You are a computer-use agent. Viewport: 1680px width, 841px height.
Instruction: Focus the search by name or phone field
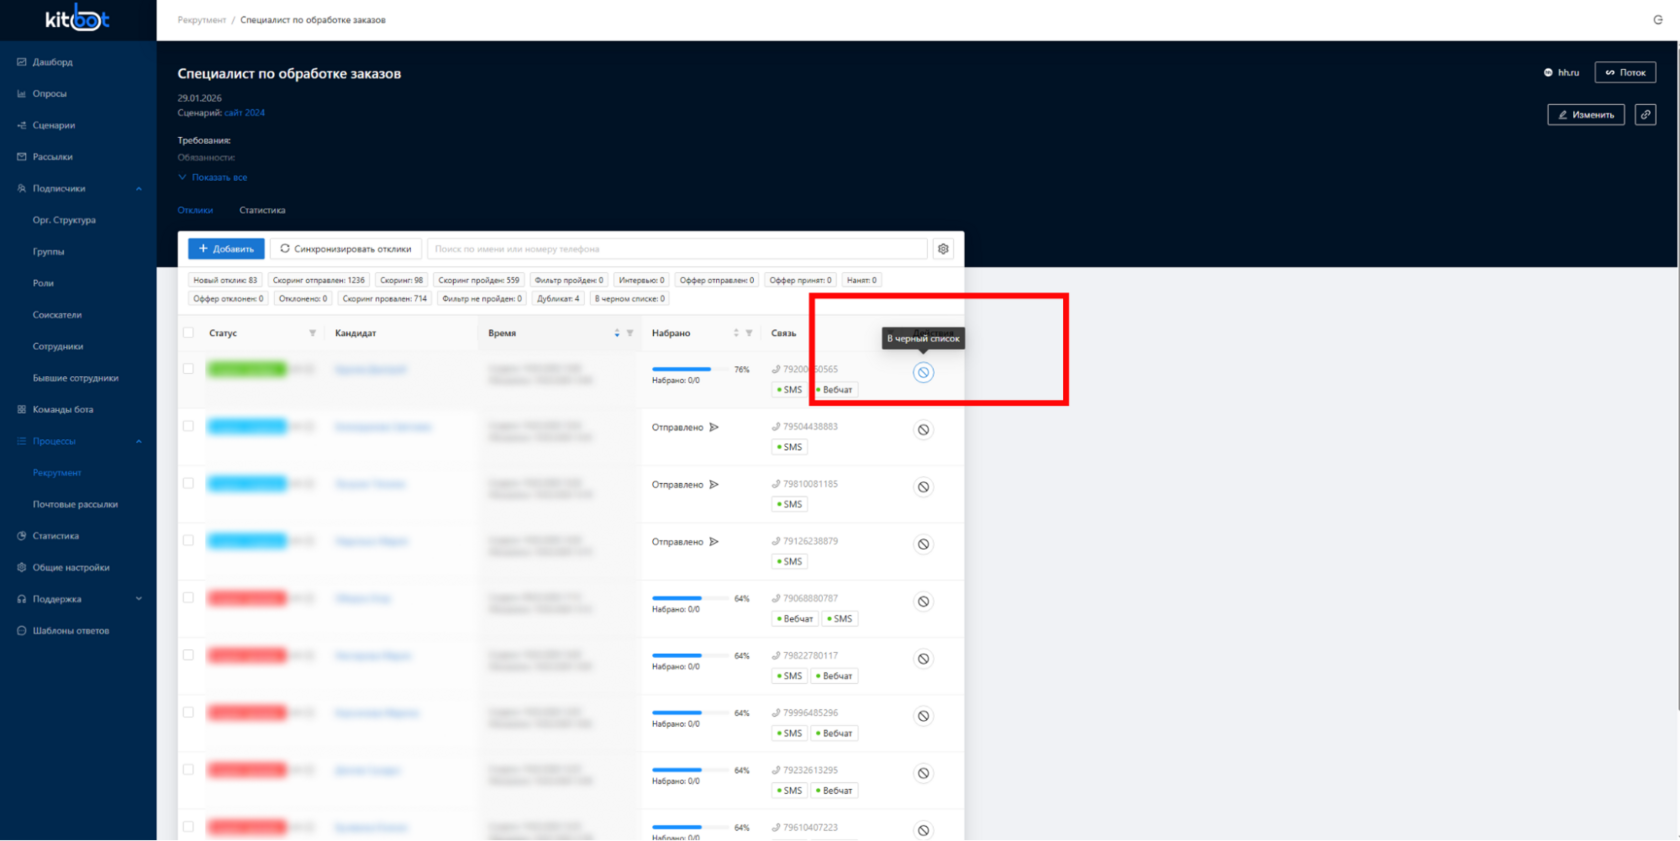tap(677, 249)
